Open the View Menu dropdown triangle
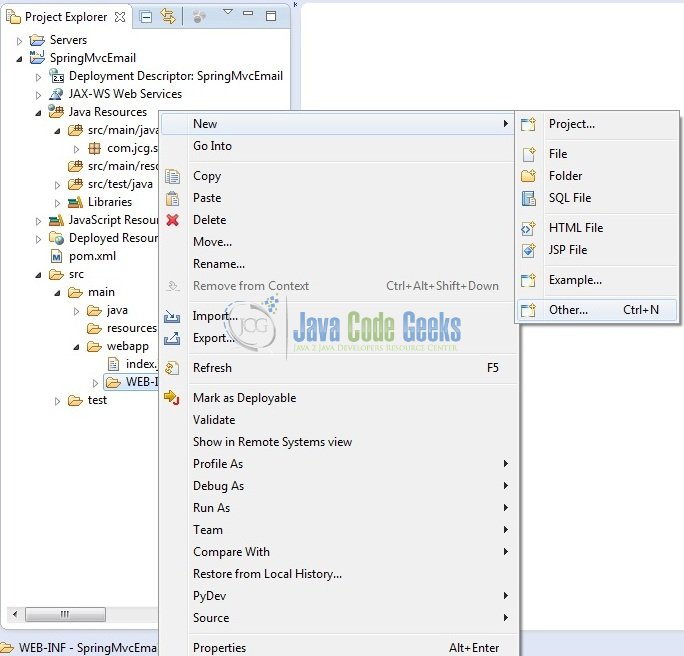This screenshot has height=656, width=684. 228,12
